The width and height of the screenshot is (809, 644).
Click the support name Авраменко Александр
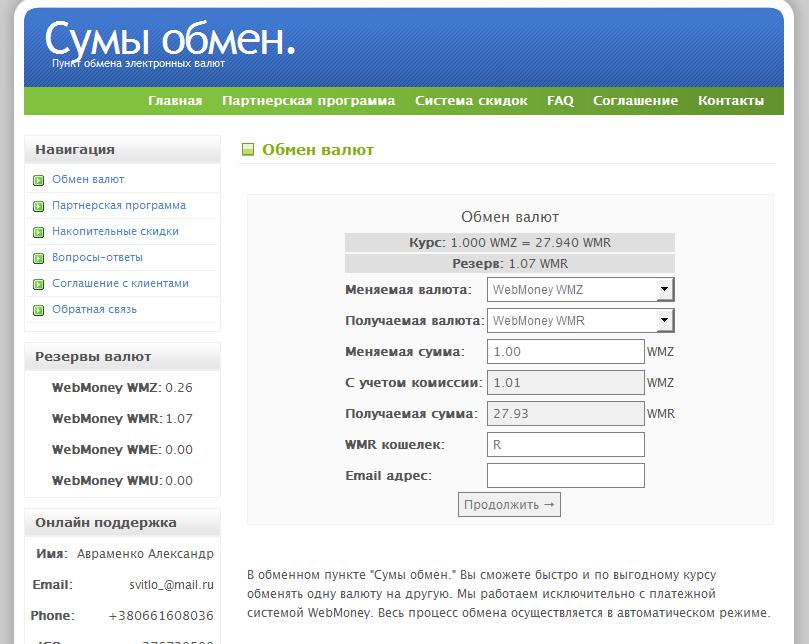pyautogui.click(x=145, y=554)
